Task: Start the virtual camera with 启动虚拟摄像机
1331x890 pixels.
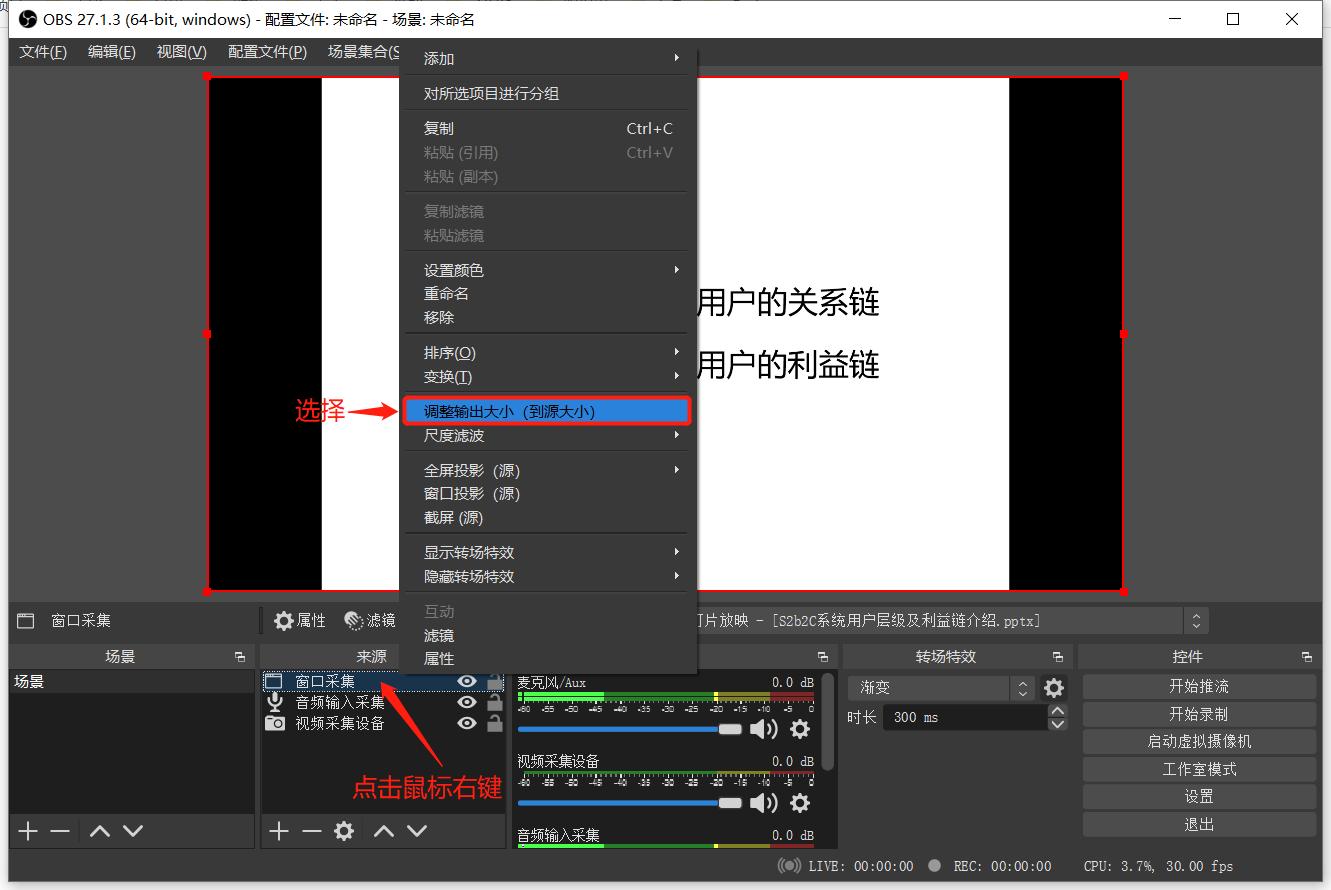Action: 1199,741
